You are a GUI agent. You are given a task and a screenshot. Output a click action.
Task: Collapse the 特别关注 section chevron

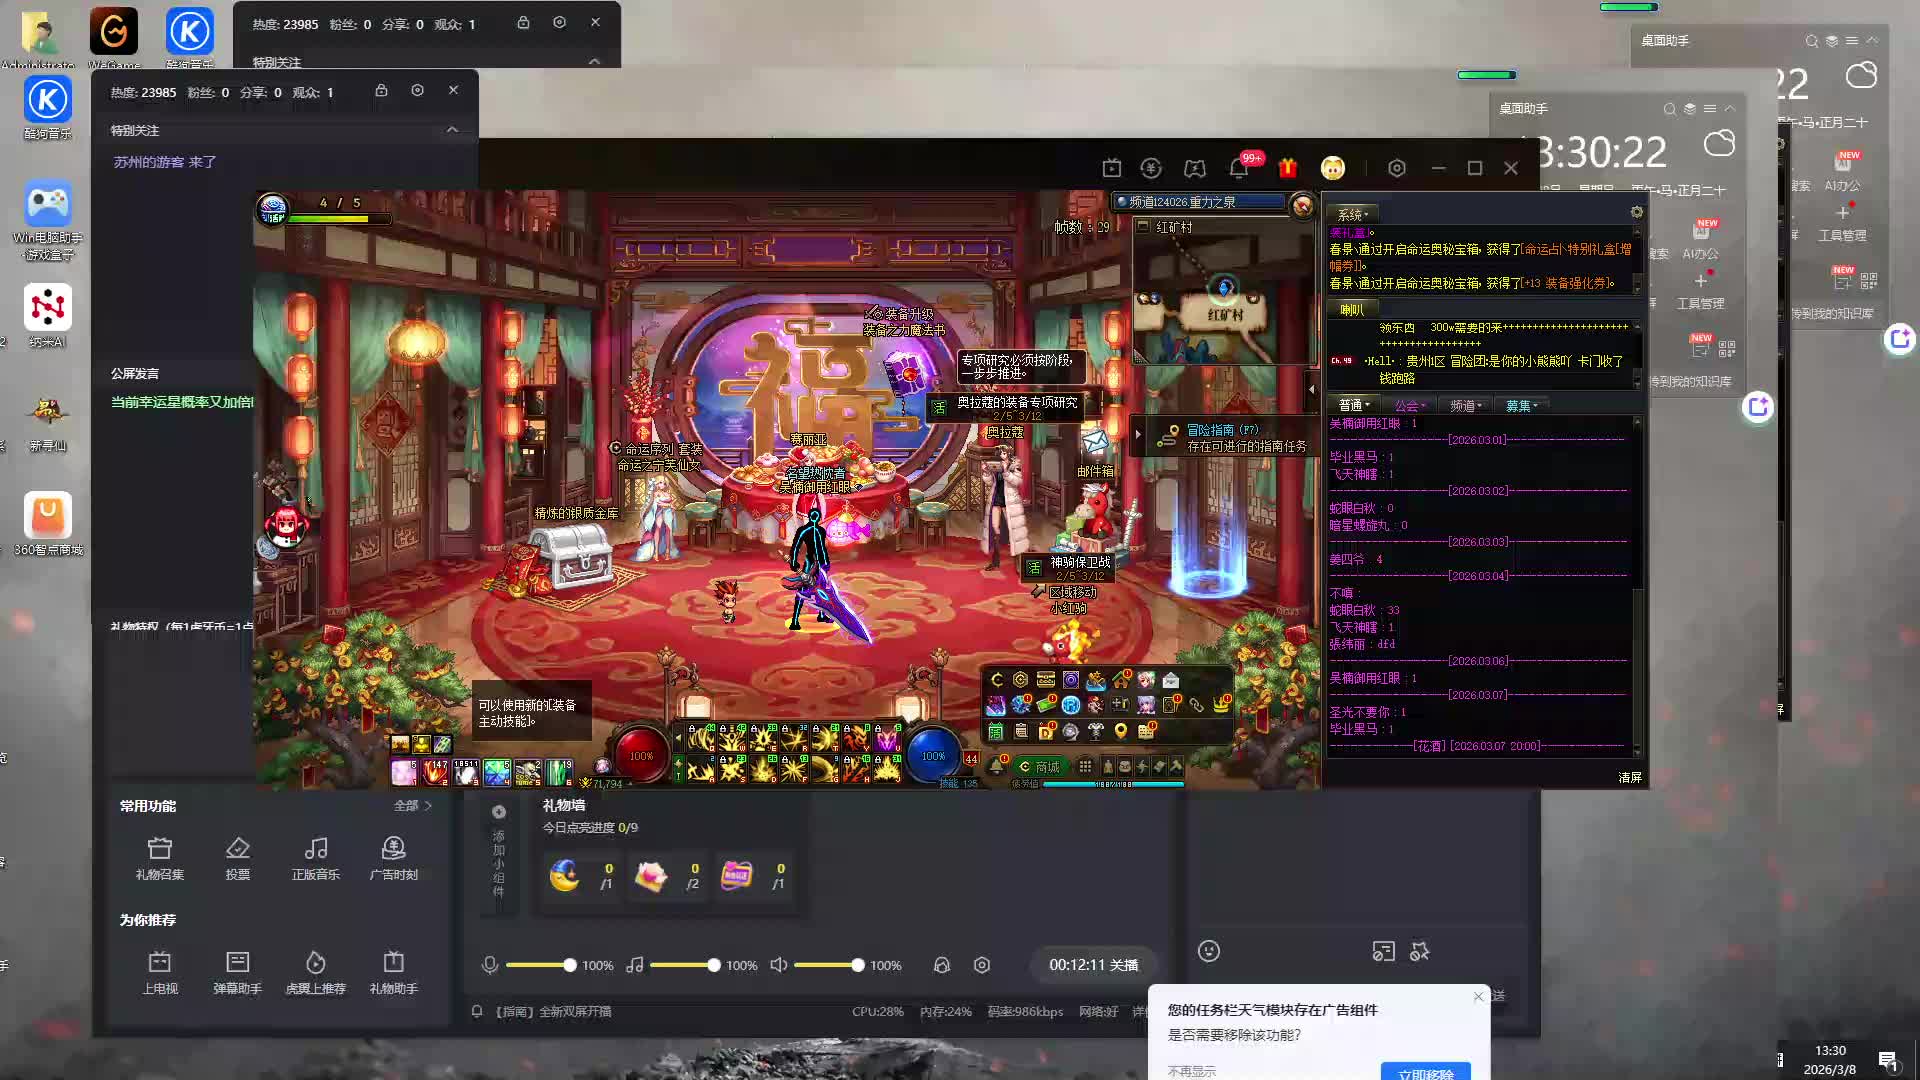(x=452, y=130)
